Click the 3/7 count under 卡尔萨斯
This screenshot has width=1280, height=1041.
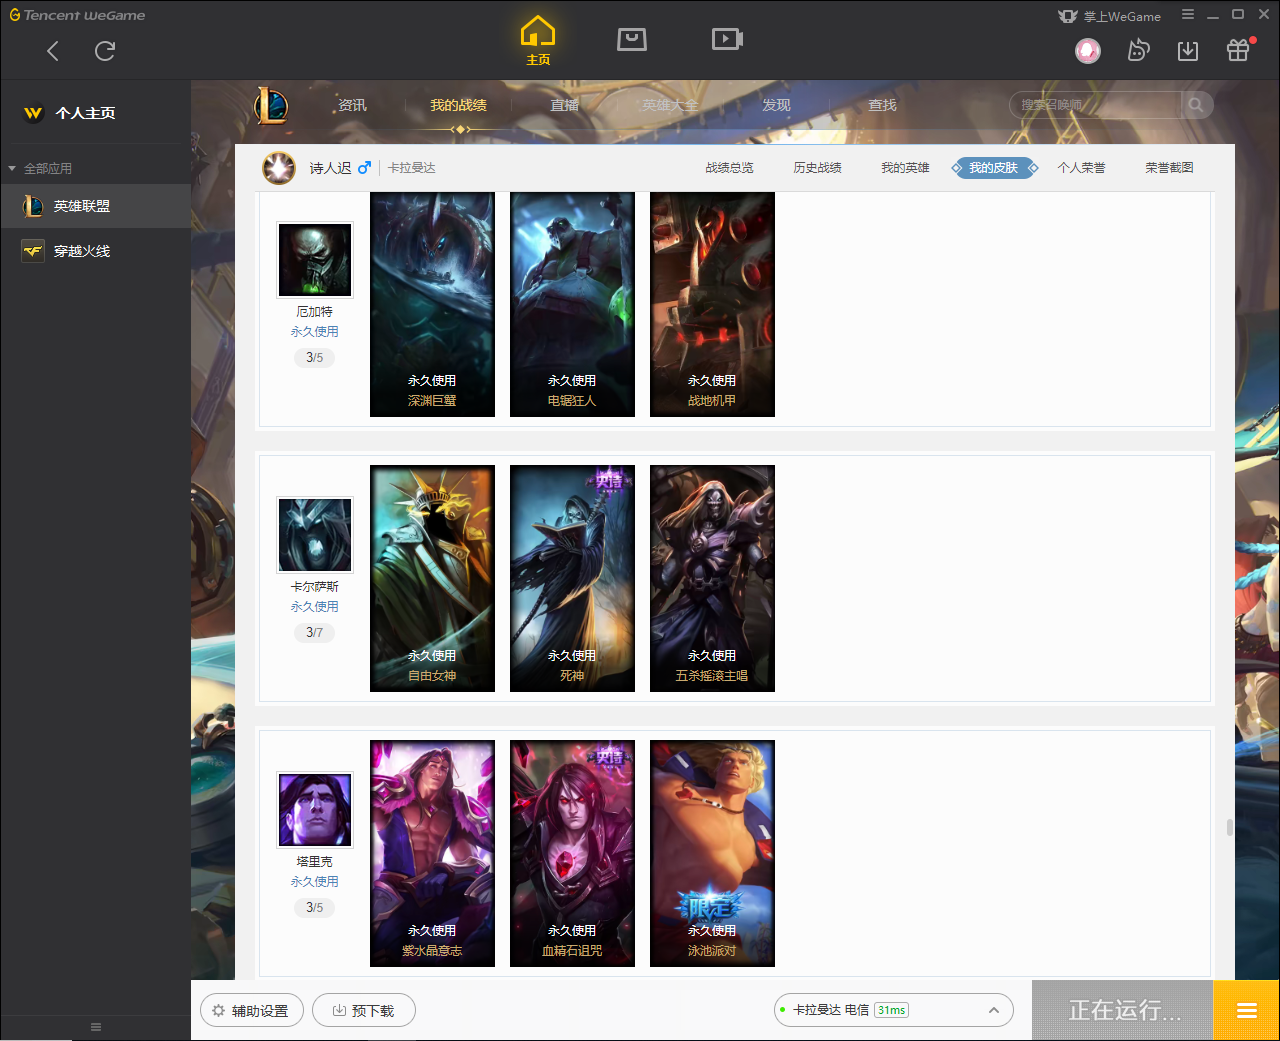pos(315,632)
